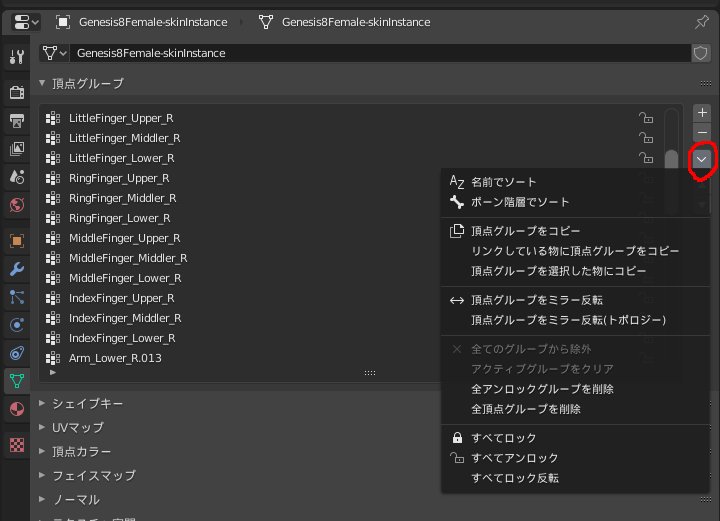Click the LittleFinger_Upper_R group icon
Image resolution: width=720 pixels, height=521 pixels.
click(x=53, y=118)
